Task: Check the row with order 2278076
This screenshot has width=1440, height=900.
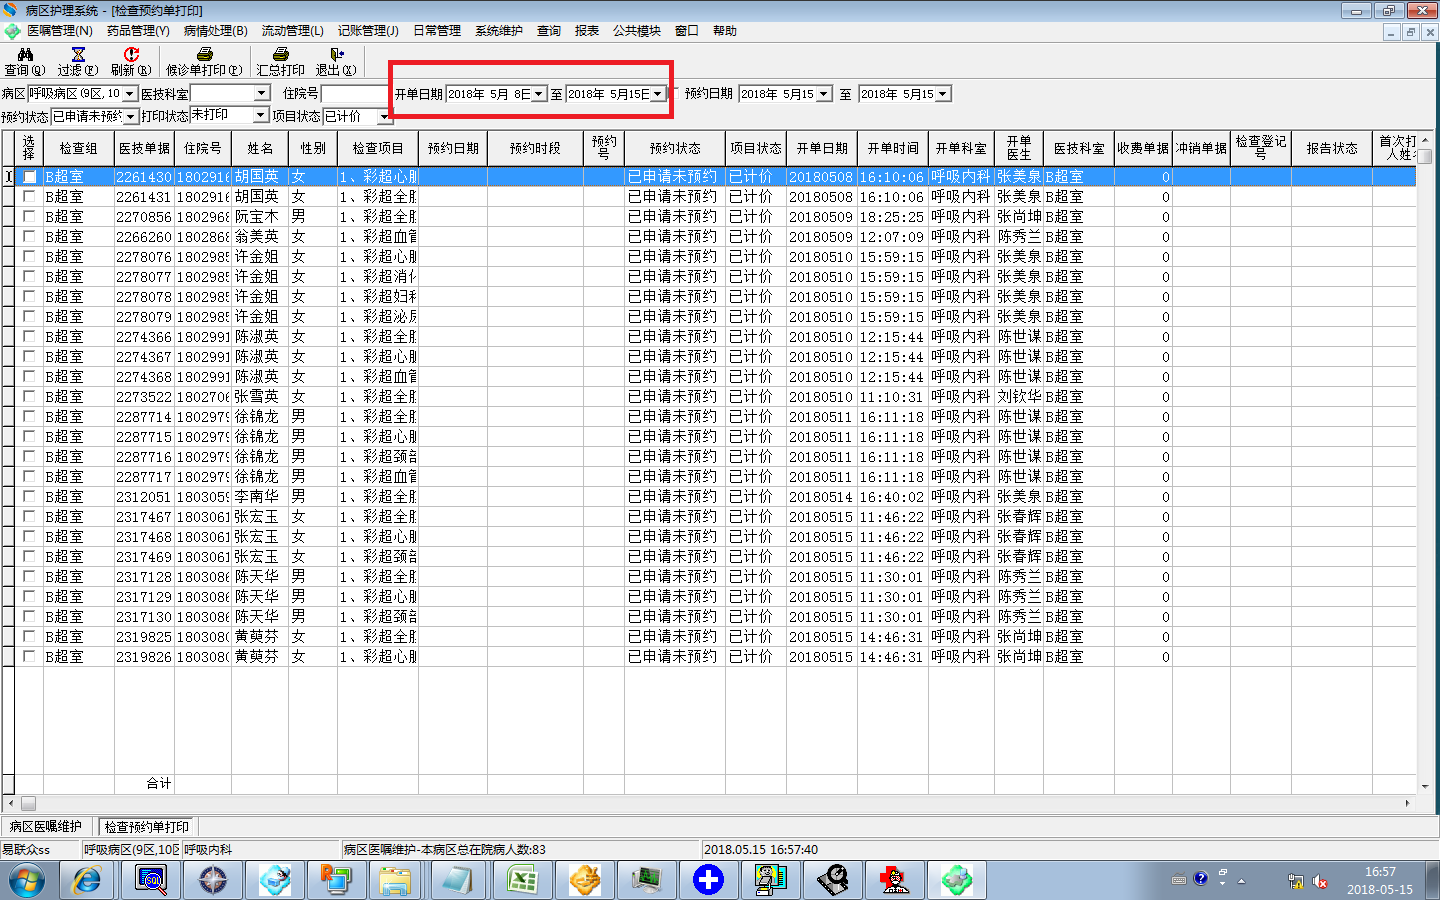Action: [30, 257]
